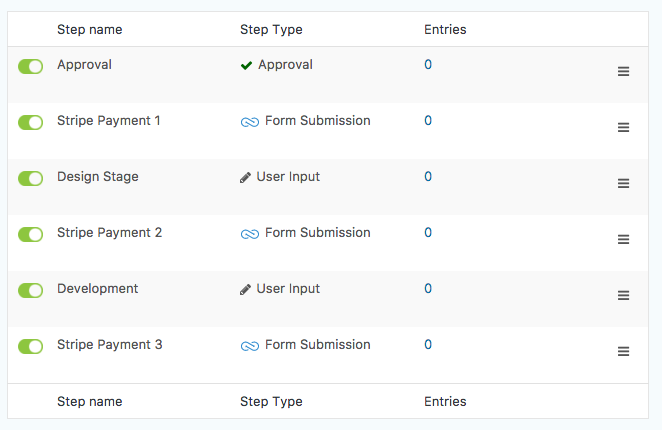Click Stripe Payment 1's Form Submission link icon

click(x=249, y=122)
